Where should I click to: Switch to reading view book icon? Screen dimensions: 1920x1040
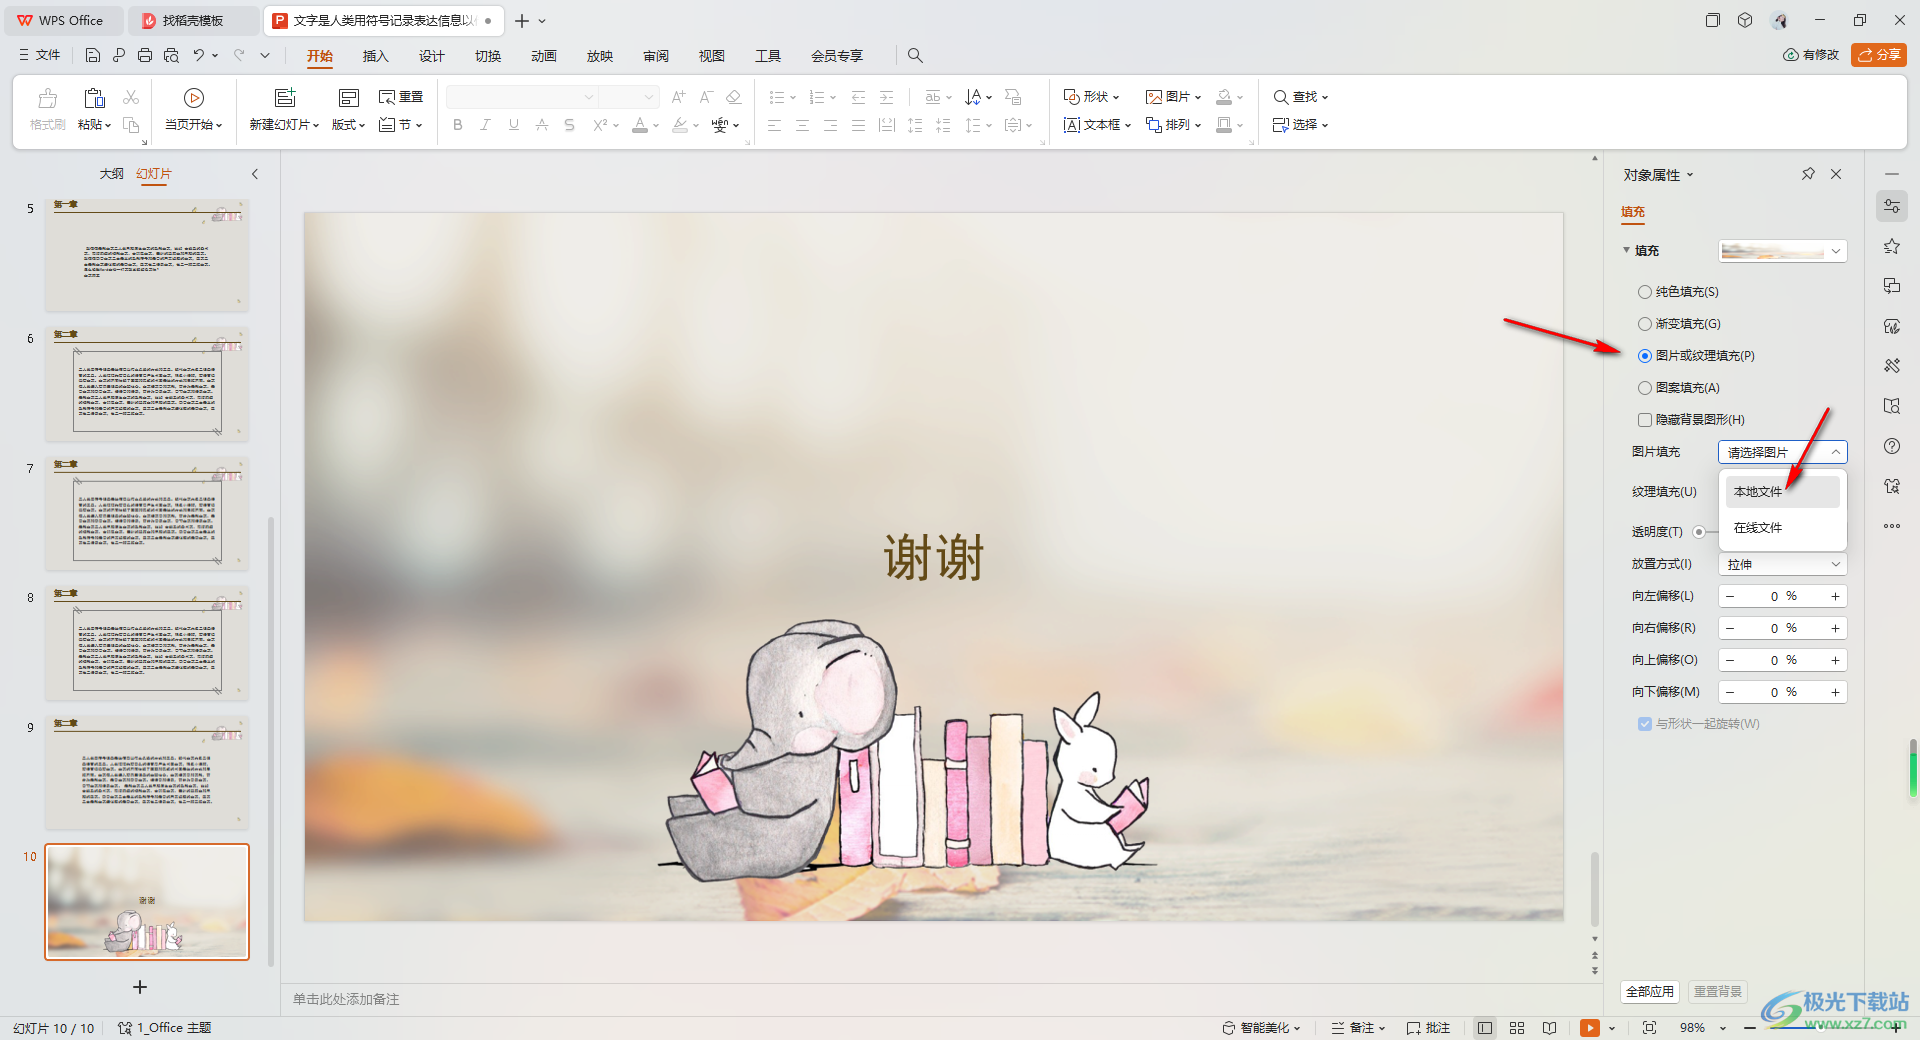pos(1549,1028)
